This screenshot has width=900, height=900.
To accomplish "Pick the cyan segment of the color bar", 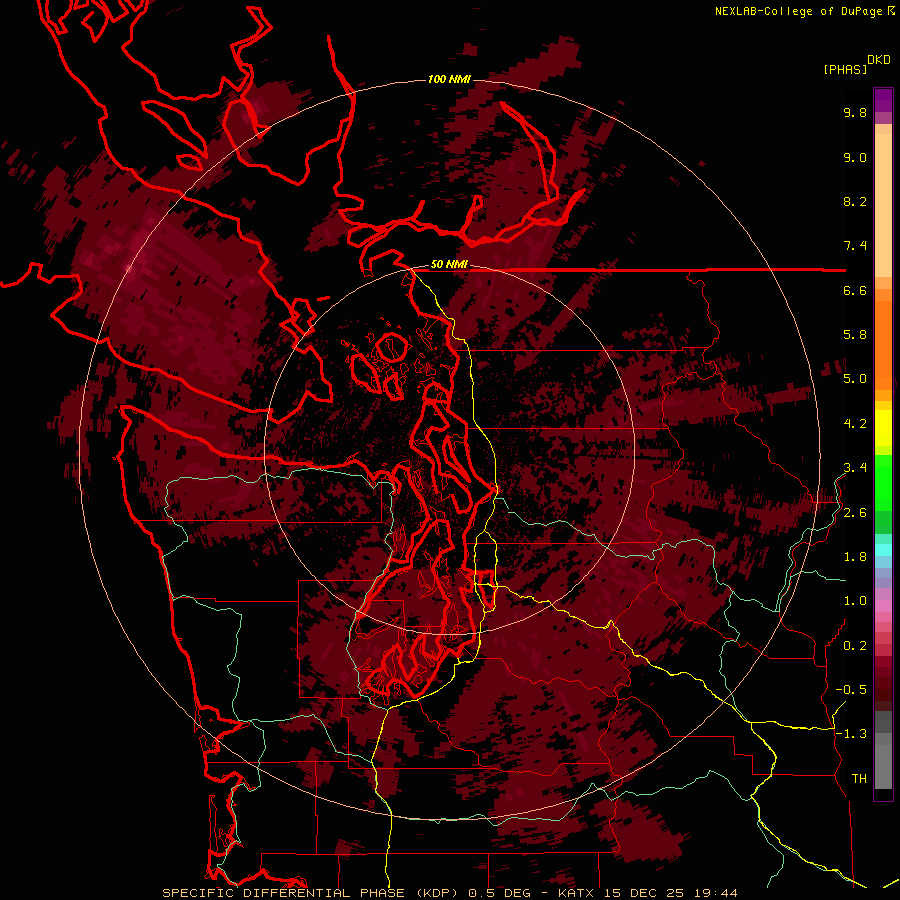I will (x=883, y=549).
